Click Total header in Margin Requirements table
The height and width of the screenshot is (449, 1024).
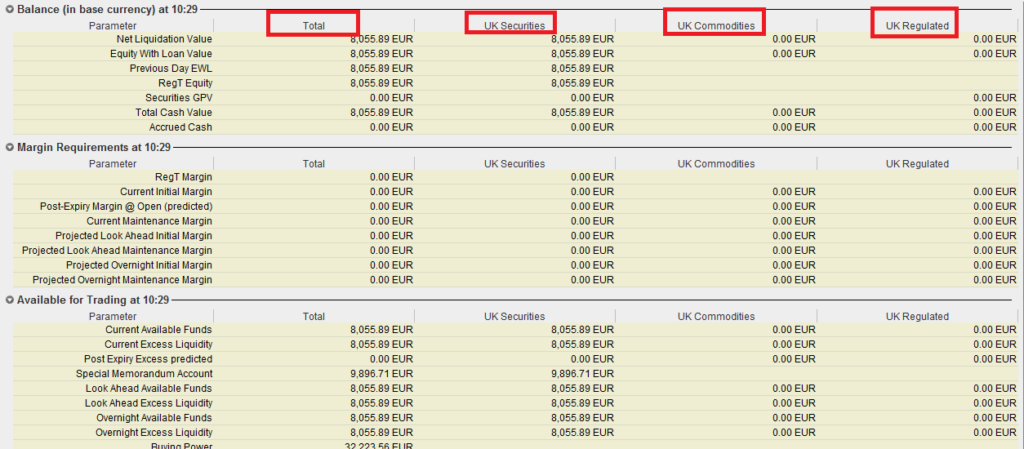pos(313,164)
